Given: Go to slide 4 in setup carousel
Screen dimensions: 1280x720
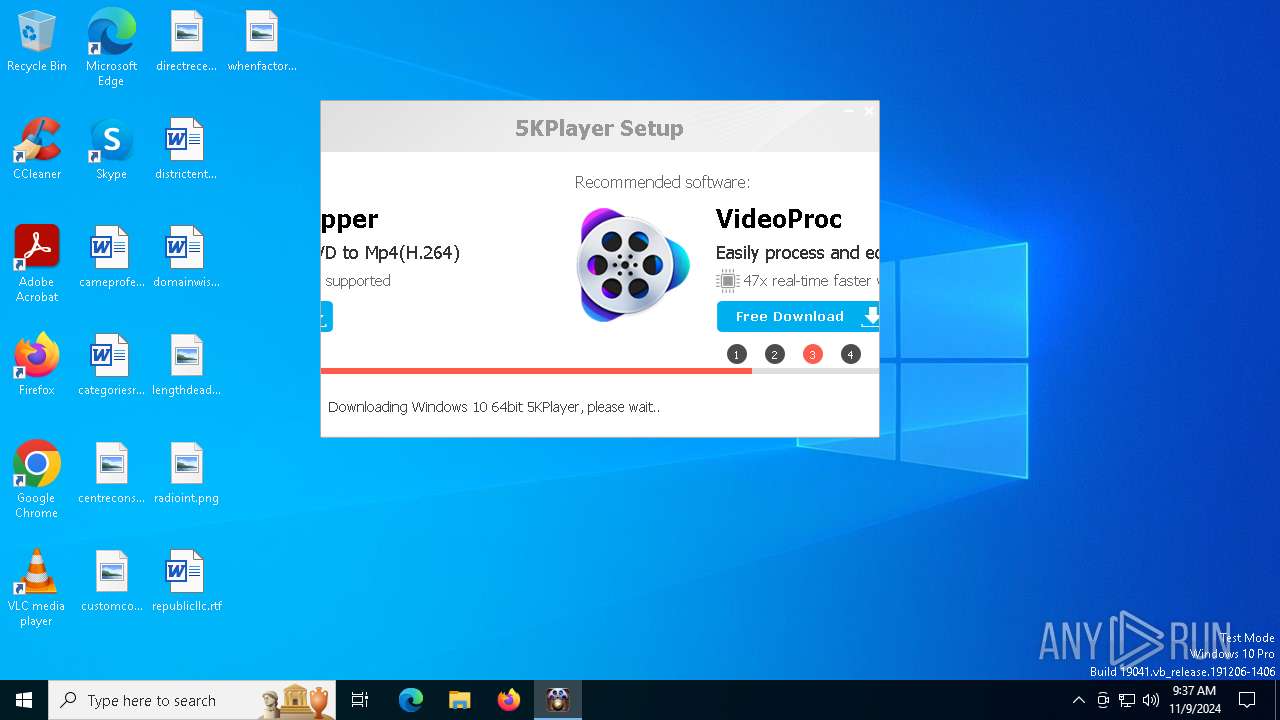Looking at the screenshot, I should coord(851,354).
